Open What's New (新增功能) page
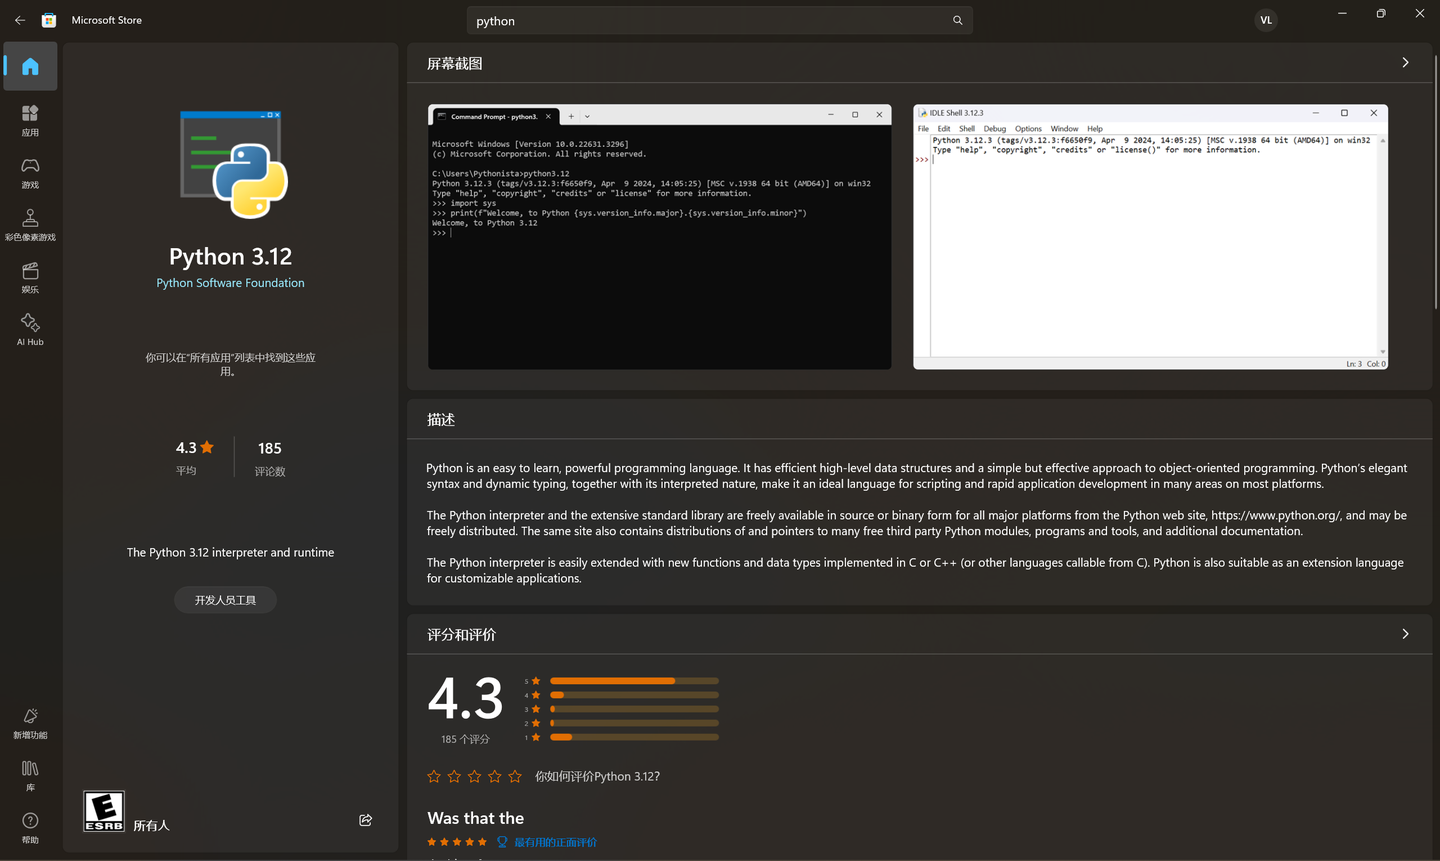 [30, 723]
